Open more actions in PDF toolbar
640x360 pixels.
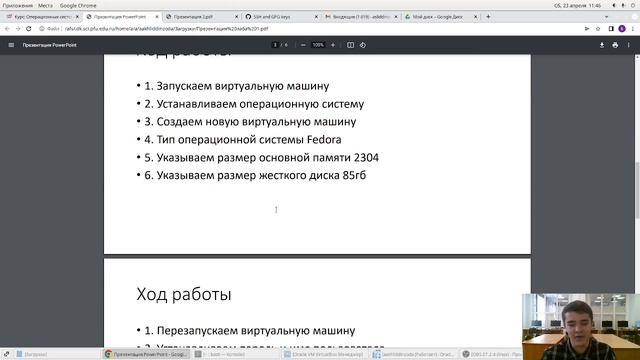point(629,45)
